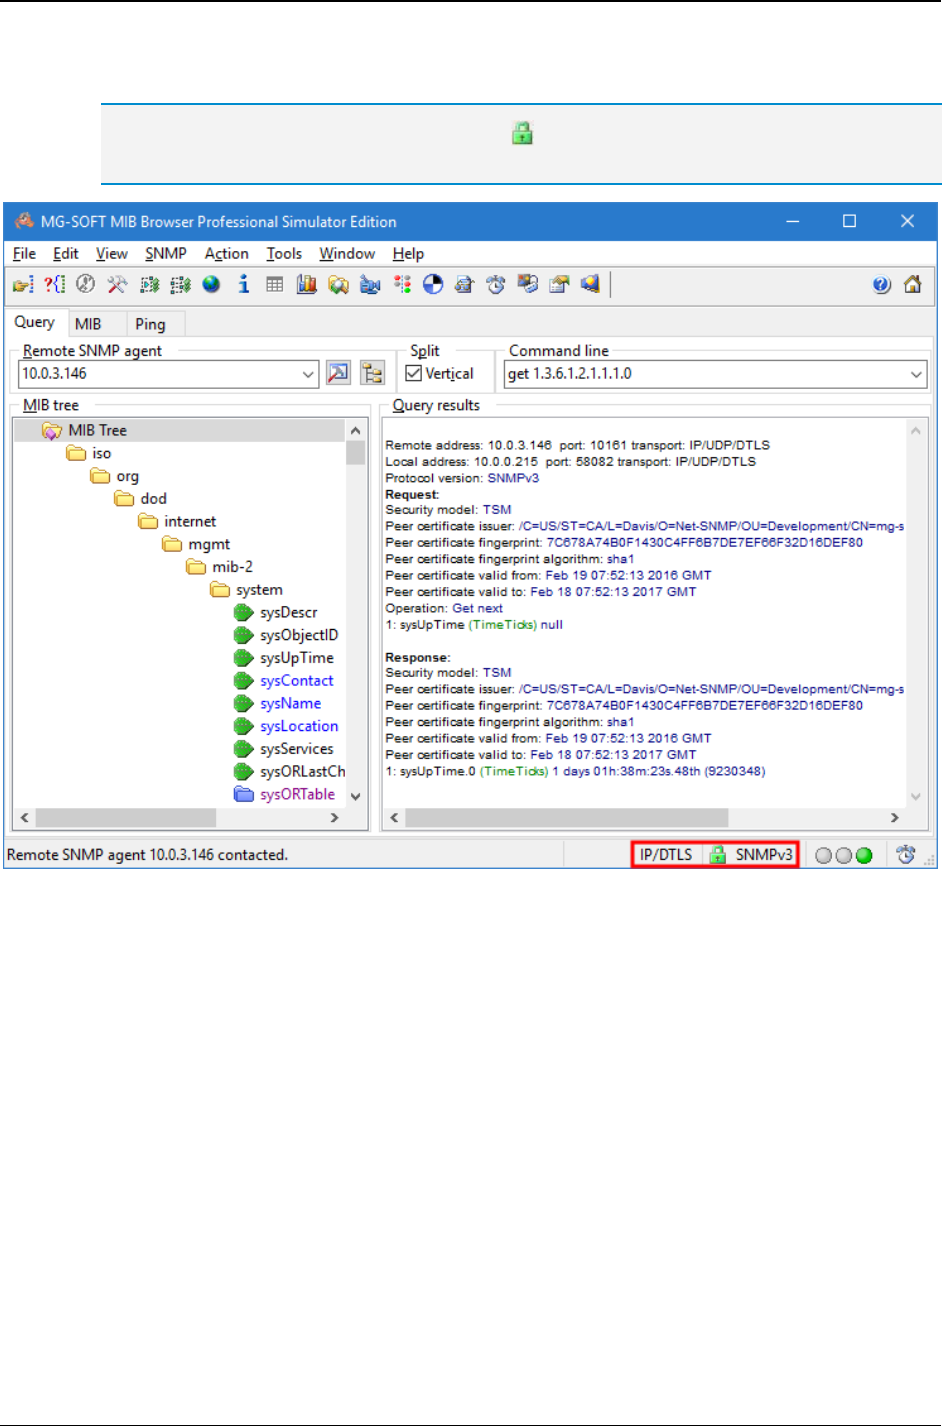Click the blue globe toolbar icon
The width and height of the screenshot is (942, 1426).
211,285
